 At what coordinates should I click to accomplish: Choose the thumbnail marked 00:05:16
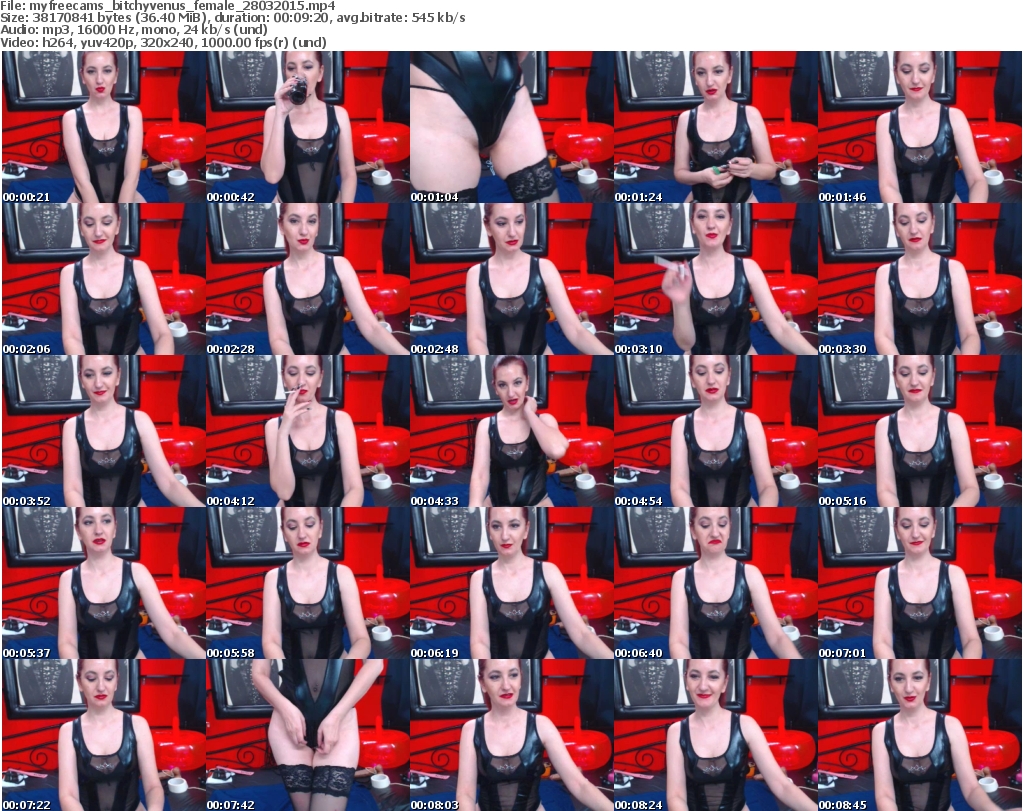pyautogui.click(x=920, y=431)
